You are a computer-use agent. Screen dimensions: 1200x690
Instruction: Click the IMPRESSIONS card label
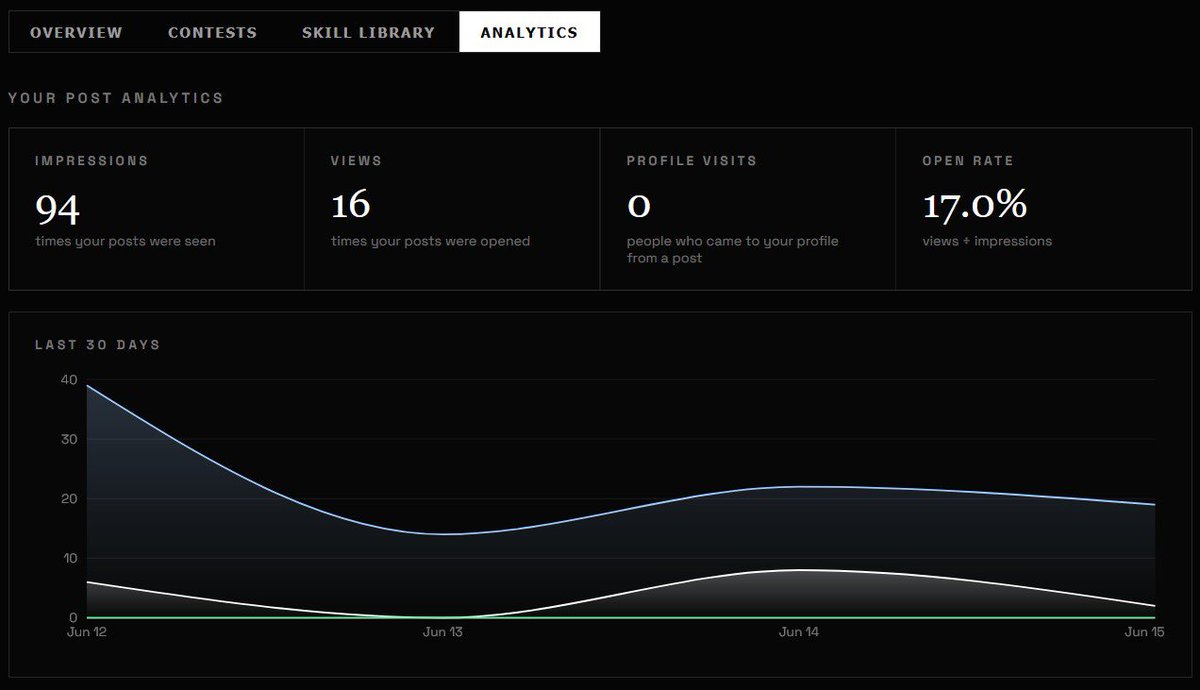click(x=91, y=160)
